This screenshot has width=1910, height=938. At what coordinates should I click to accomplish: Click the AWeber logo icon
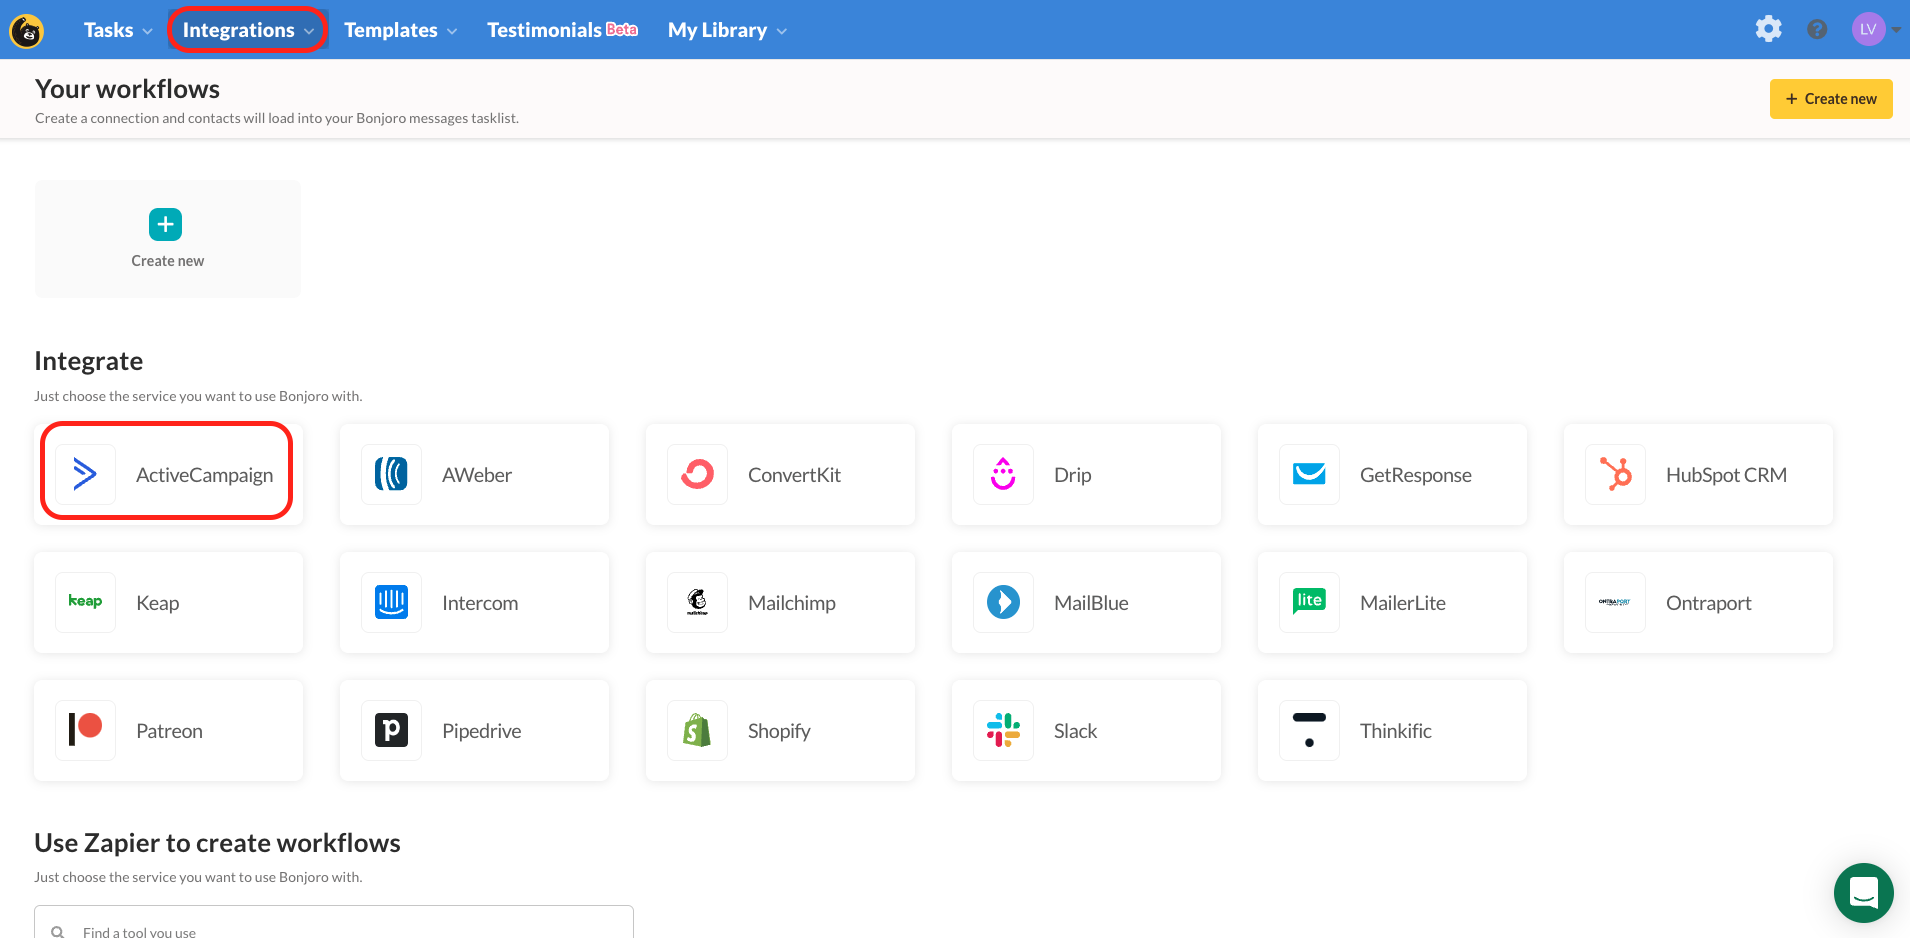pyautogui.click(x=391, y=474)
